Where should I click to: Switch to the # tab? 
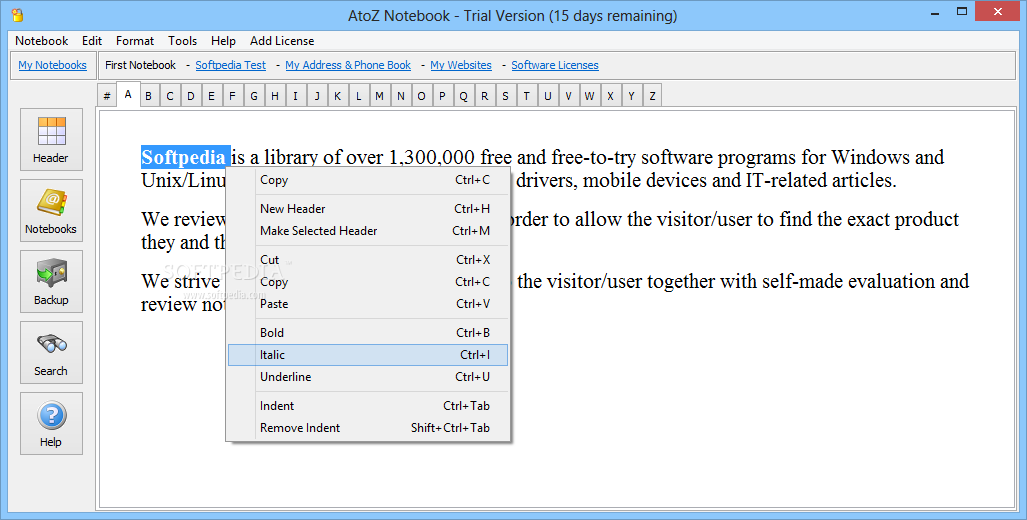(107, 96)
